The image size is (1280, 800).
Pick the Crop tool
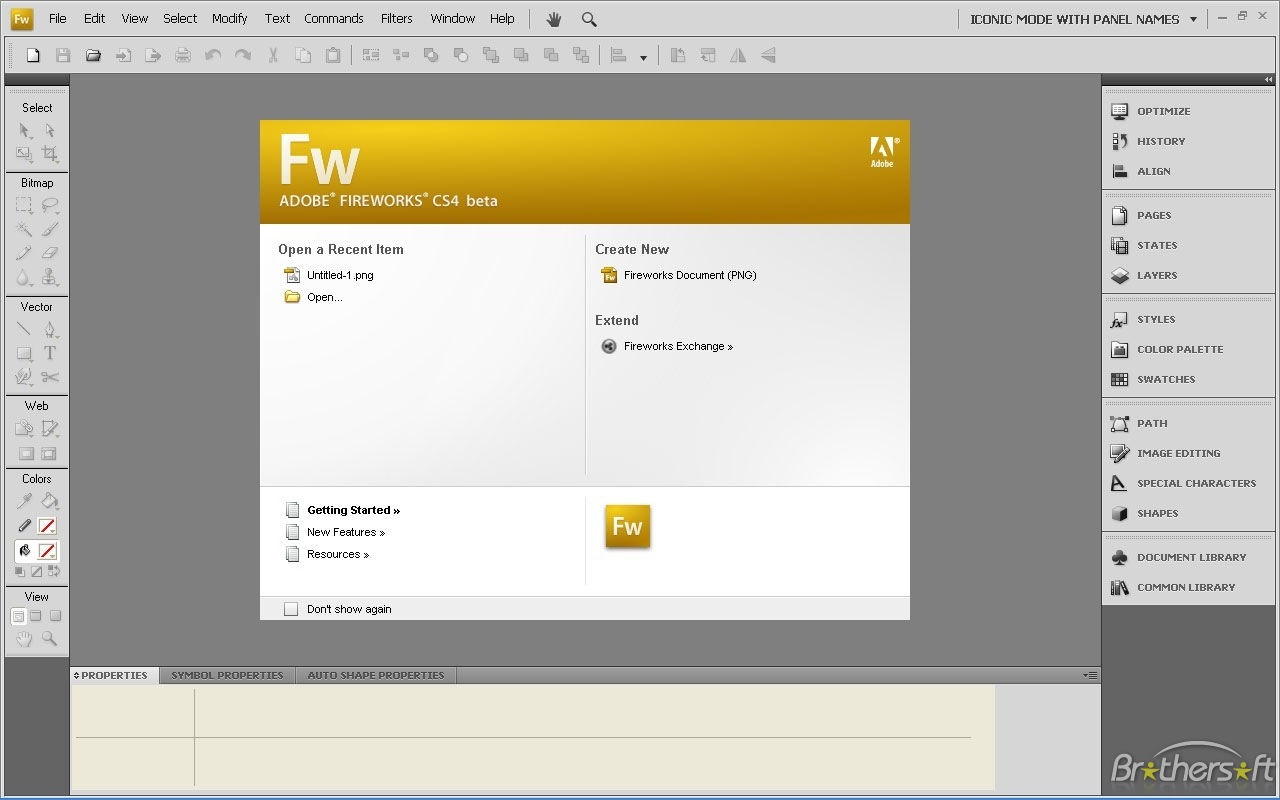point(50,154)
